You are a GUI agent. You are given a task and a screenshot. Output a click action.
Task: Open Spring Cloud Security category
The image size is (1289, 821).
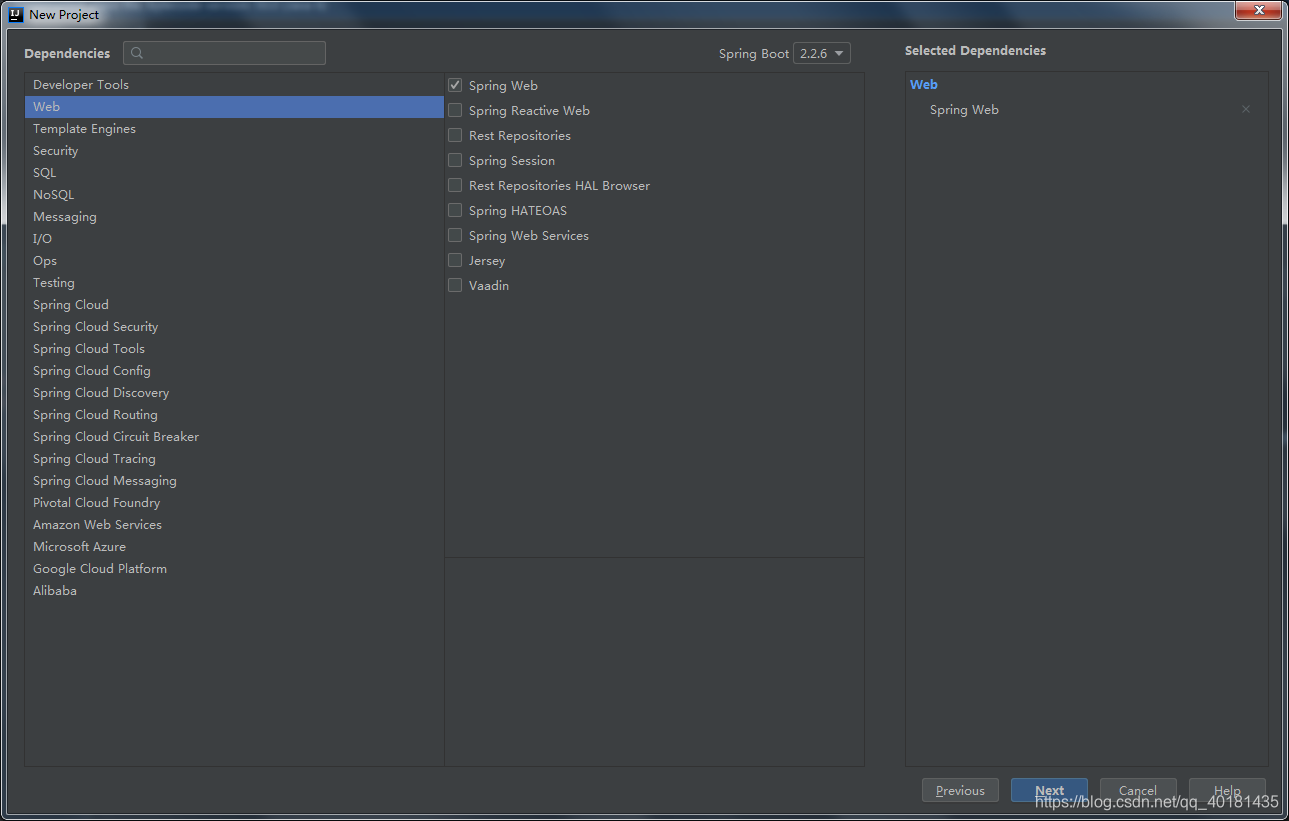(234, 327)
